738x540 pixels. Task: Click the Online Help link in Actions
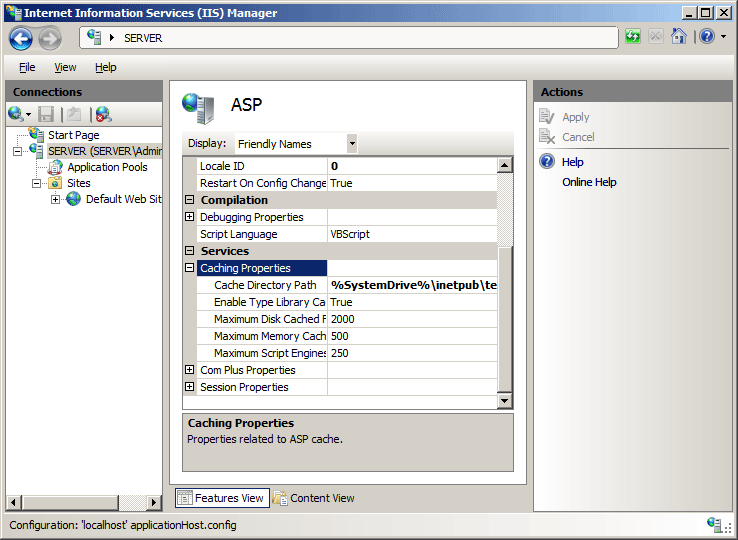pos(589,182)
